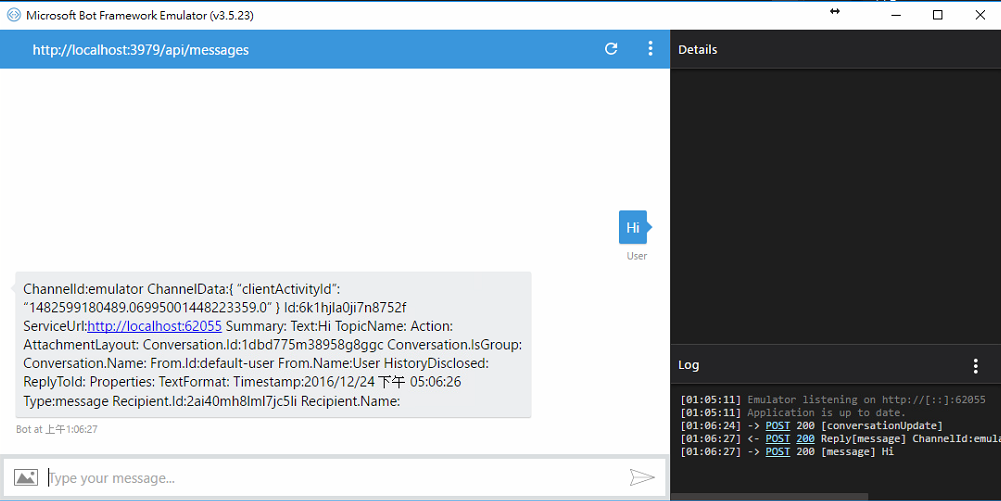Open the 200 status link in Reply[message] entry
Viewport: 1001px width, 501px height.
[x=805, y=438]
